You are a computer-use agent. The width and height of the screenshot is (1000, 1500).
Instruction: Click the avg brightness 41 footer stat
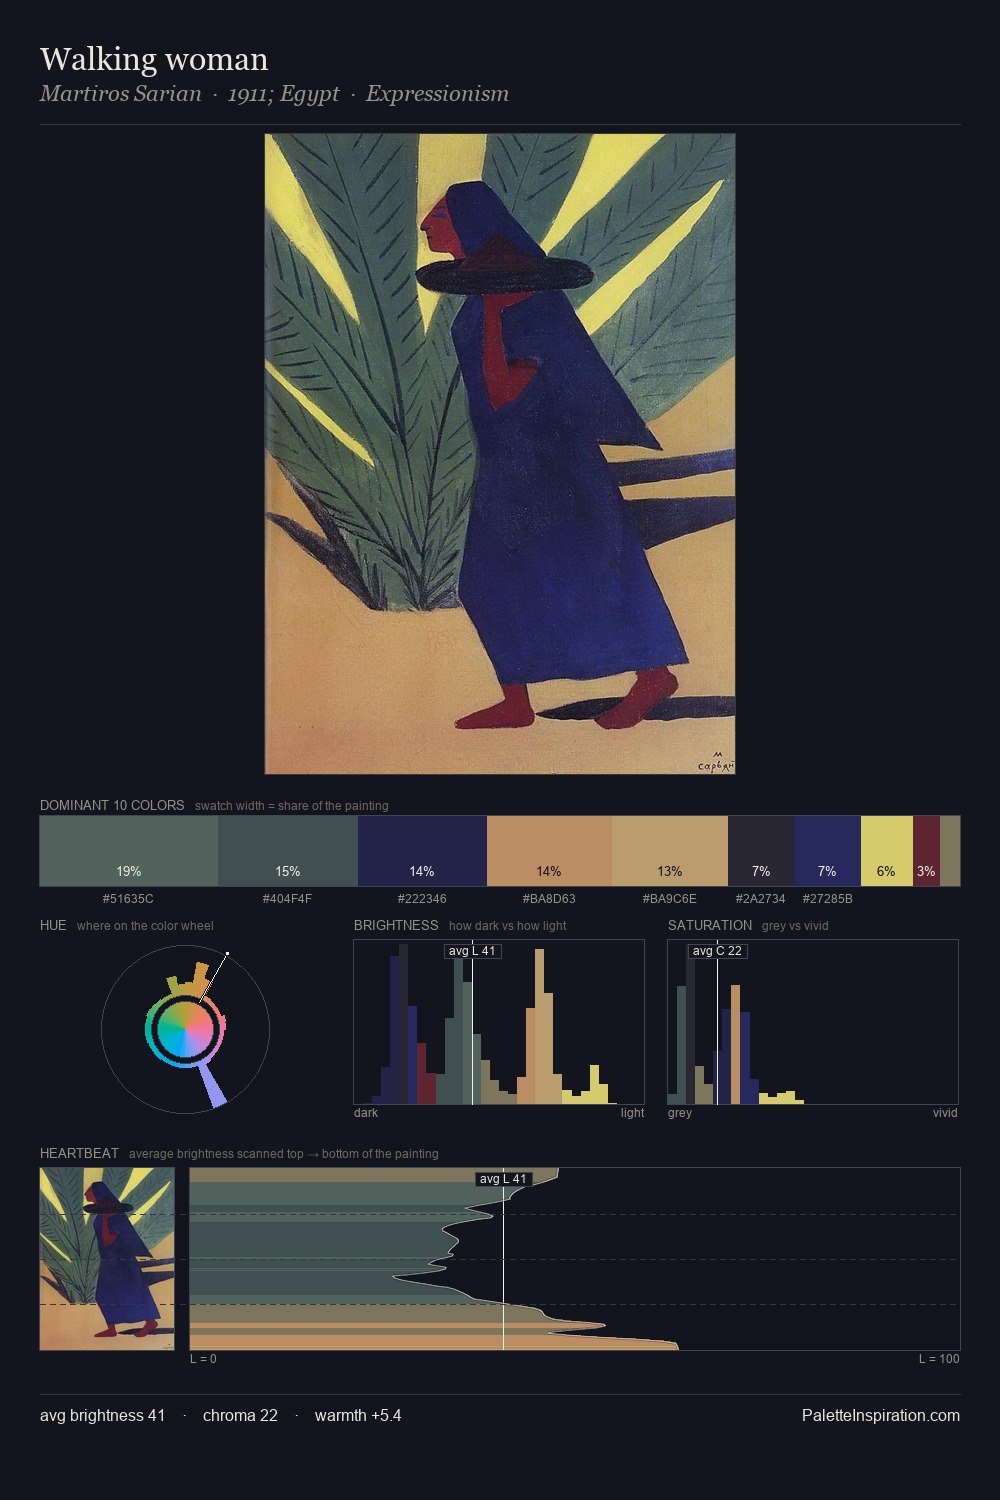click(103, 1415)
